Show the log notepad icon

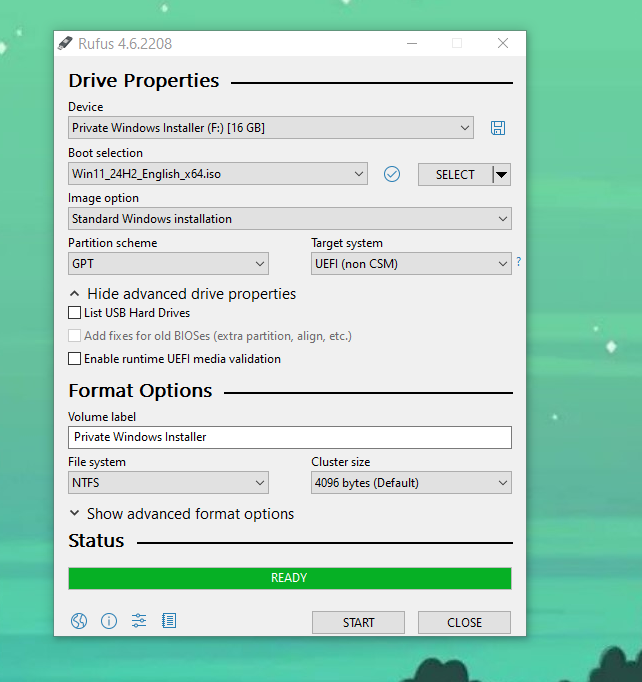[x=169, y=621]
